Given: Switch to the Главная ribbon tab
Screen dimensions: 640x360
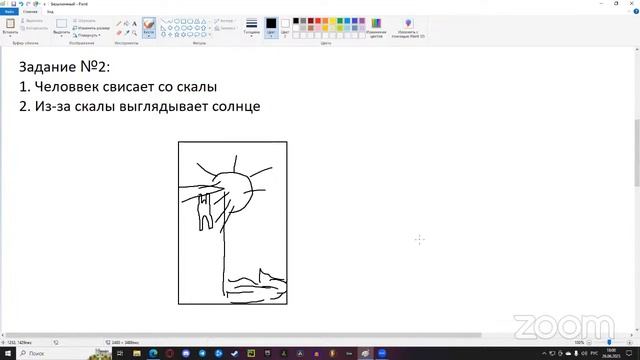Looking at the screenshot, I should 30,11.
